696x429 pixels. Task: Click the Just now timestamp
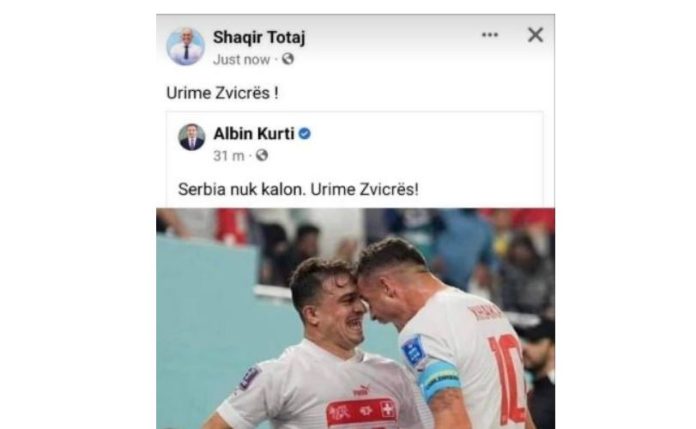(241, 60)
